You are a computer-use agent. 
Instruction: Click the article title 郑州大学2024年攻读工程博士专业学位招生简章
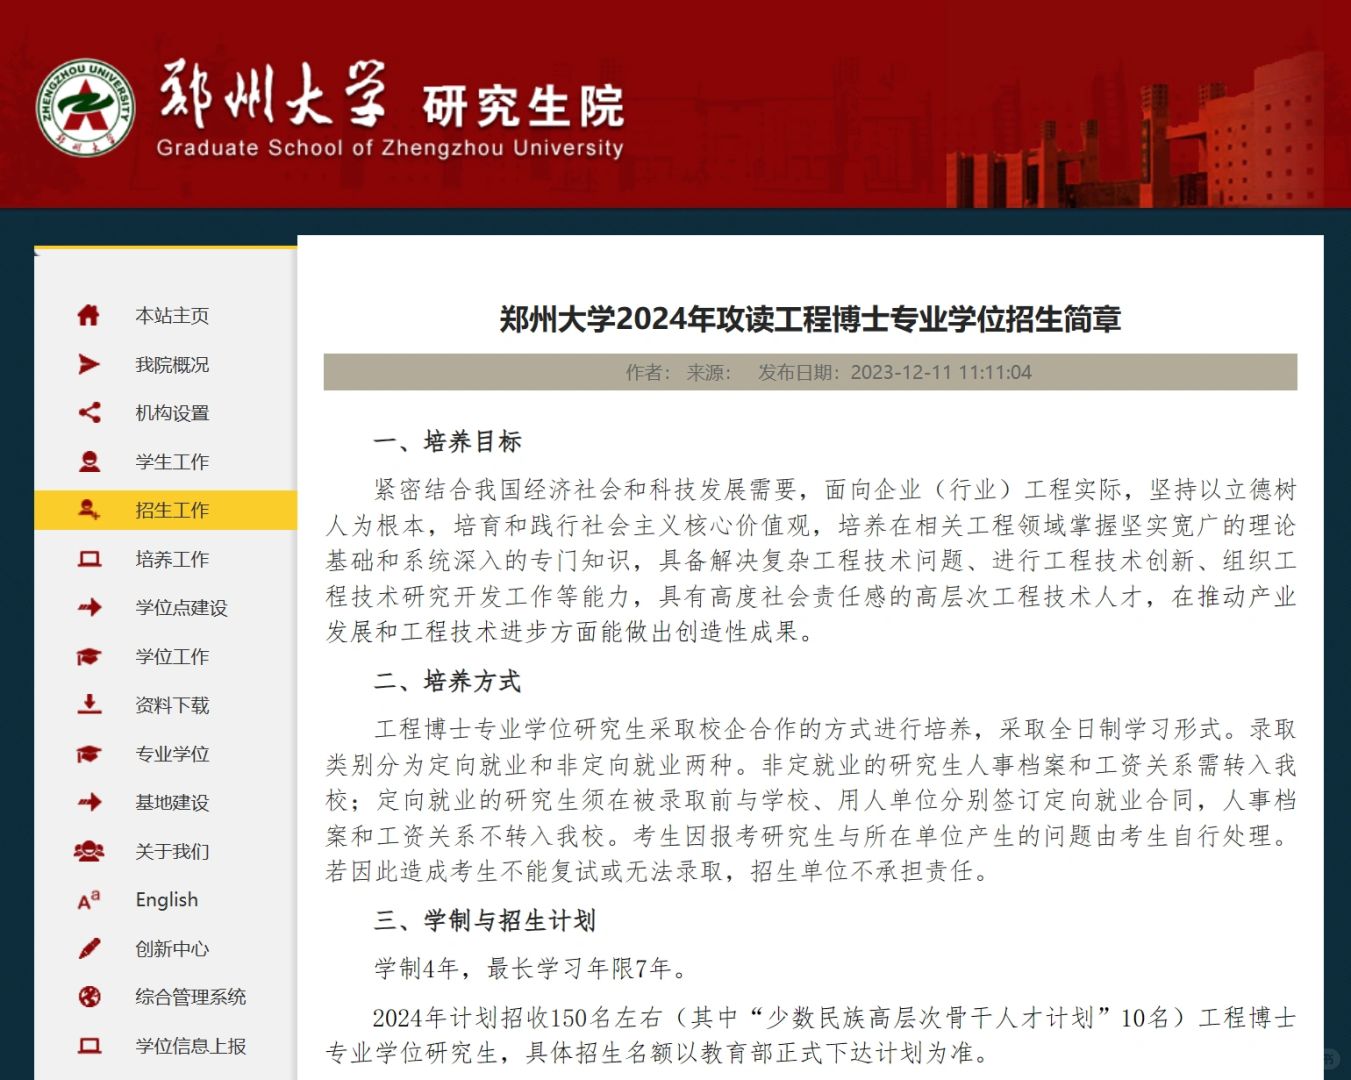click(810, 319)
